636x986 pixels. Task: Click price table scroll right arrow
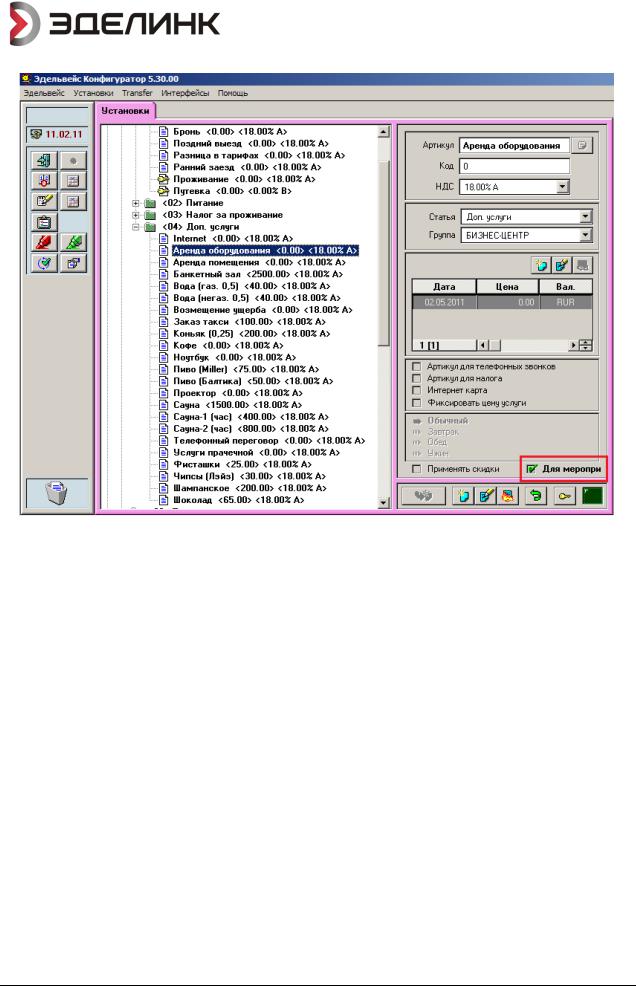coord(573,345)
